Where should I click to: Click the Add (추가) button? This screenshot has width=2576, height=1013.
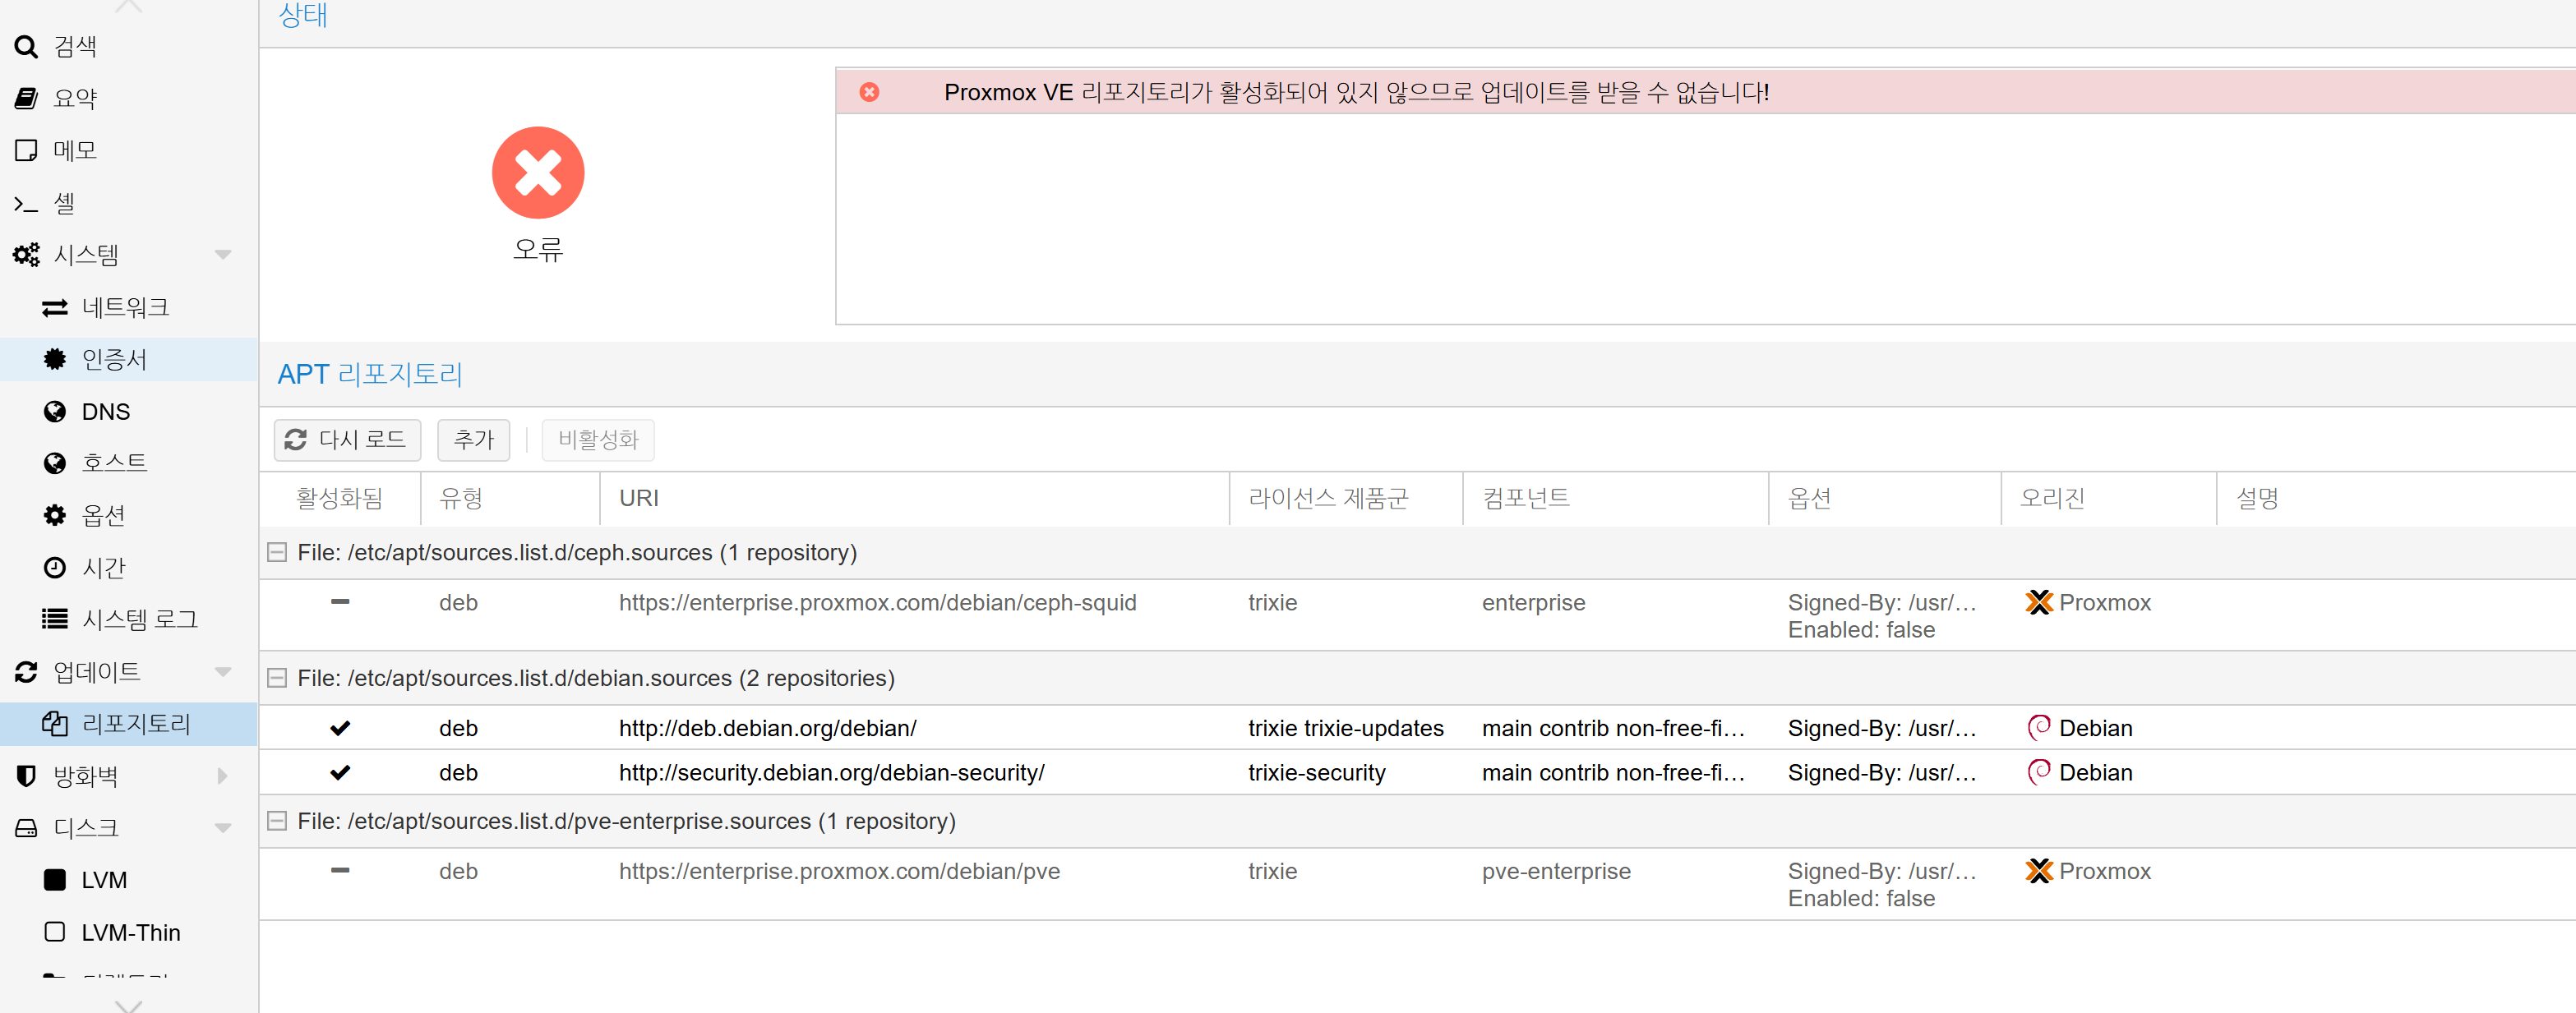(473, 440)
